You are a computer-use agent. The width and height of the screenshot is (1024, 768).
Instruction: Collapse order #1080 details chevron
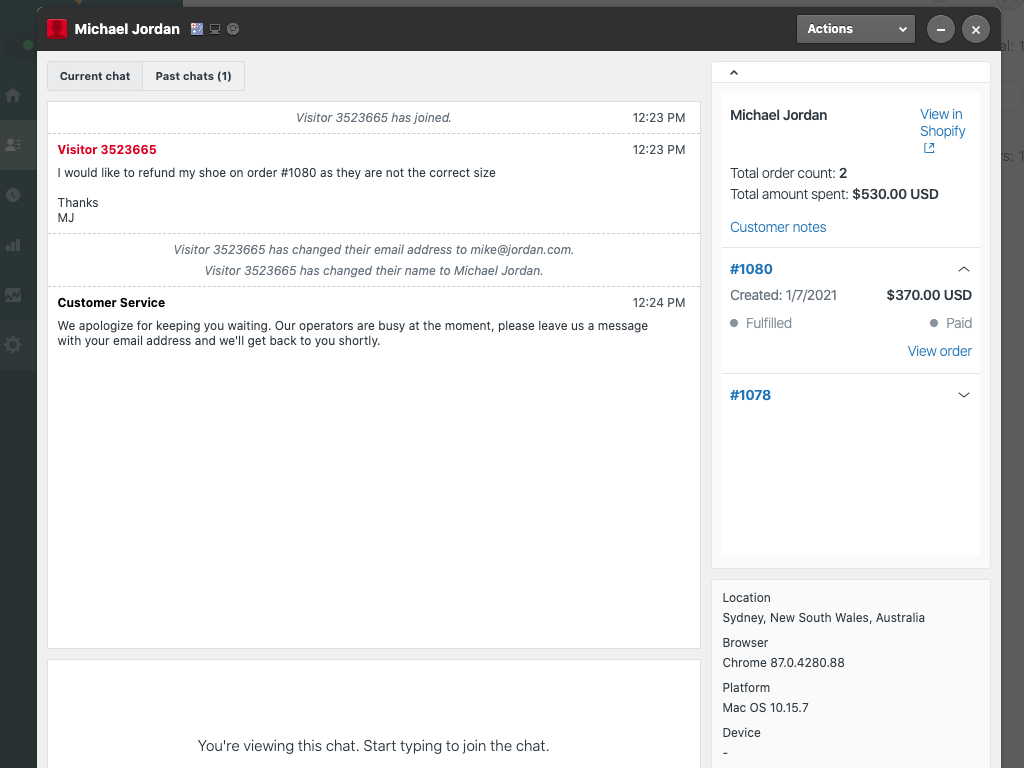pos(964,269)
